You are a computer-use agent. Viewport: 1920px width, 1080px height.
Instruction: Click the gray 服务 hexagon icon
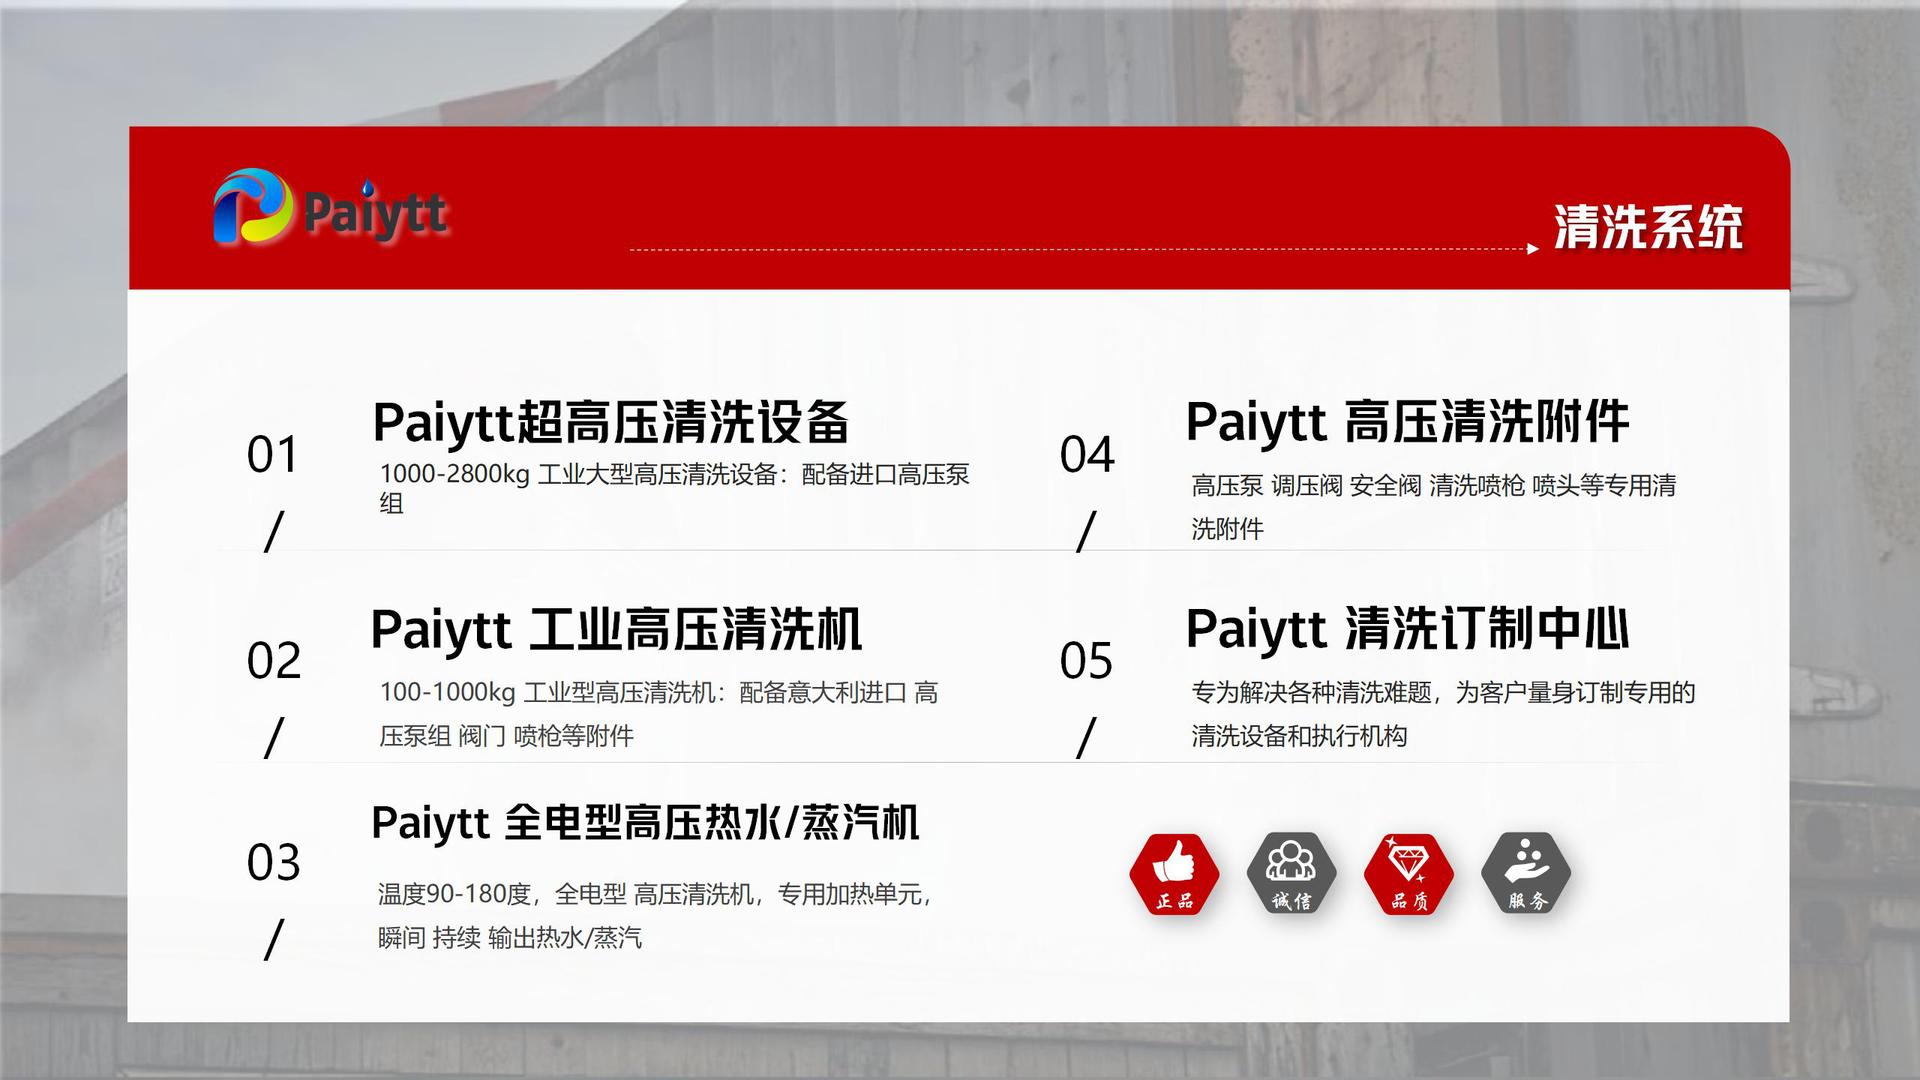pos(1526,873)
